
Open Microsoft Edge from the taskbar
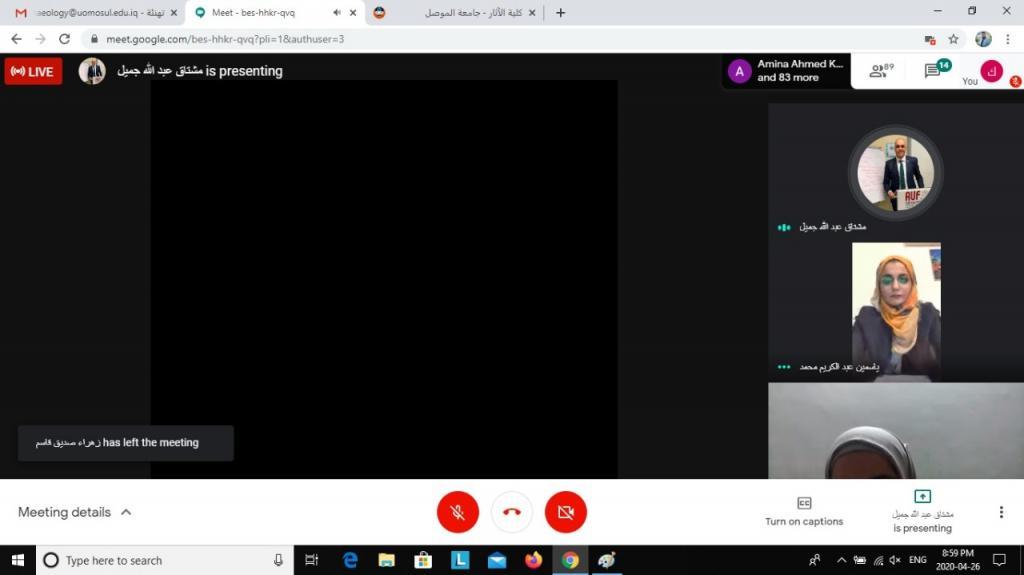pyautogui.click(x=350, y=560)
